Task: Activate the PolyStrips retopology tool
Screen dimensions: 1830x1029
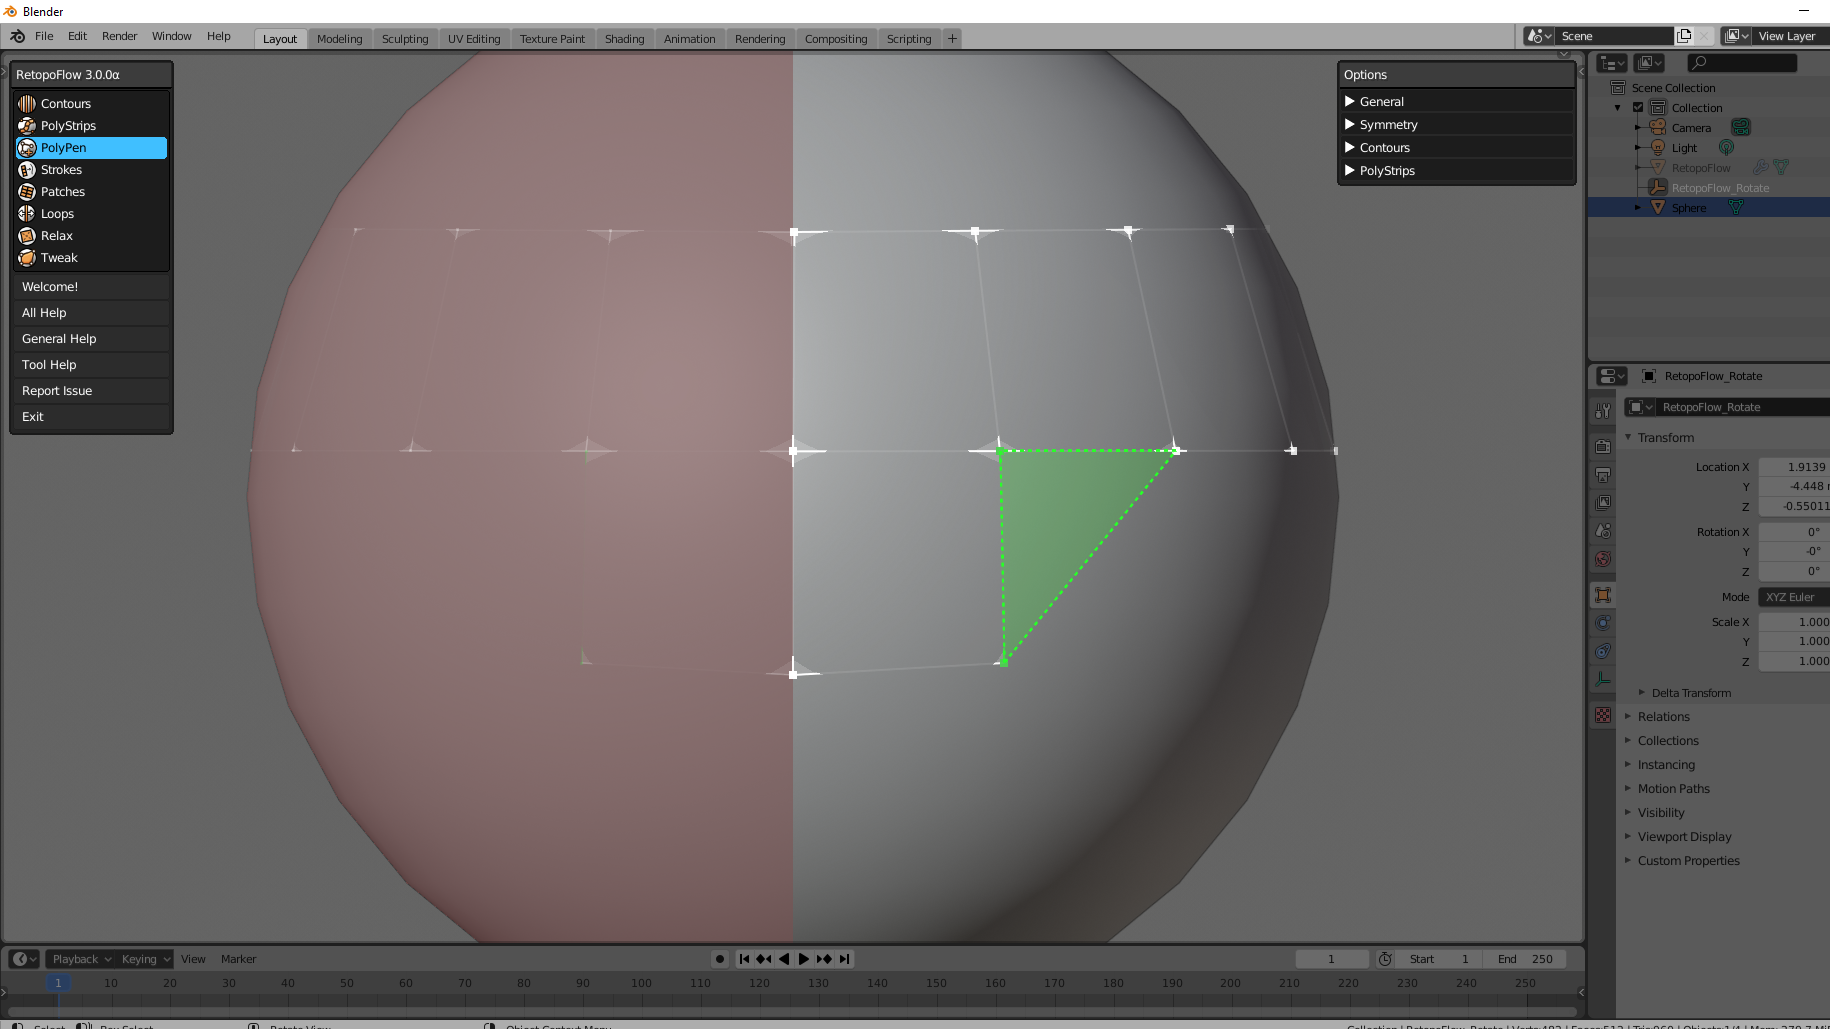Action: click(68, 125)
